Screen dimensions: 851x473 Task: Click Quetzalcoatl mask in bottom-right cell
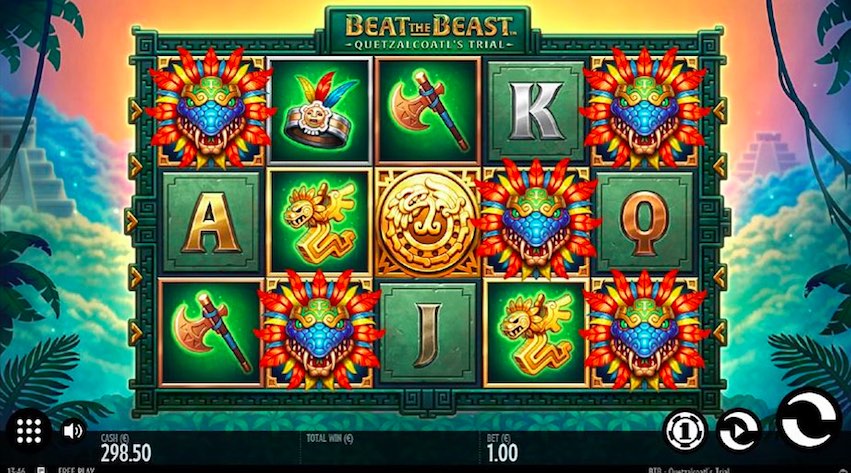click(644, 330)
